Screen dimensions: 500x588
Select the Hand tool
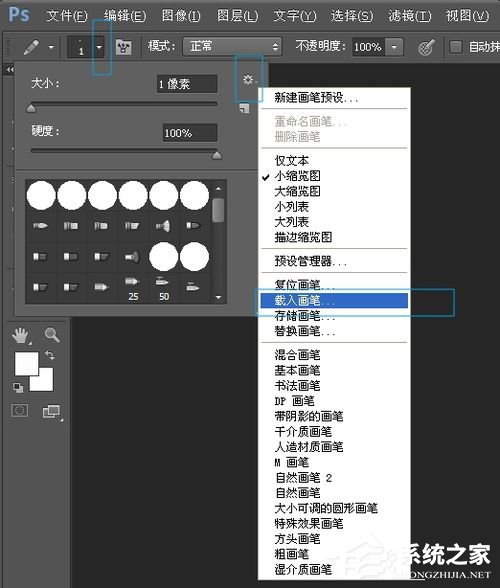point(21,335)
